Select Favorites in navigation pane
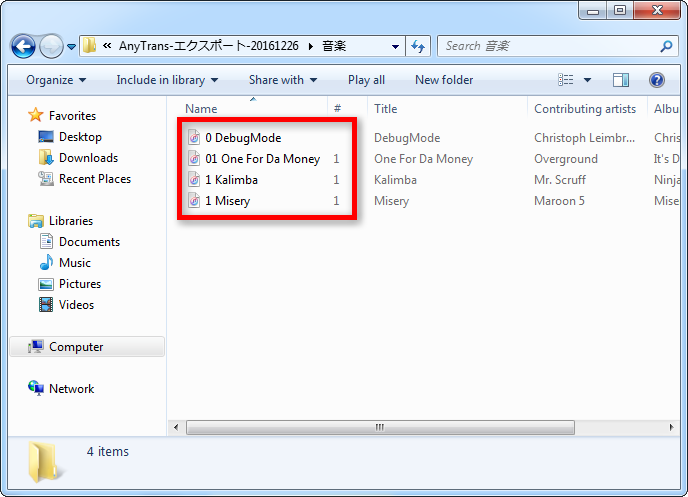Image resolution: width=688 pixels, height=497 pixels. click(x=72, y=116)
